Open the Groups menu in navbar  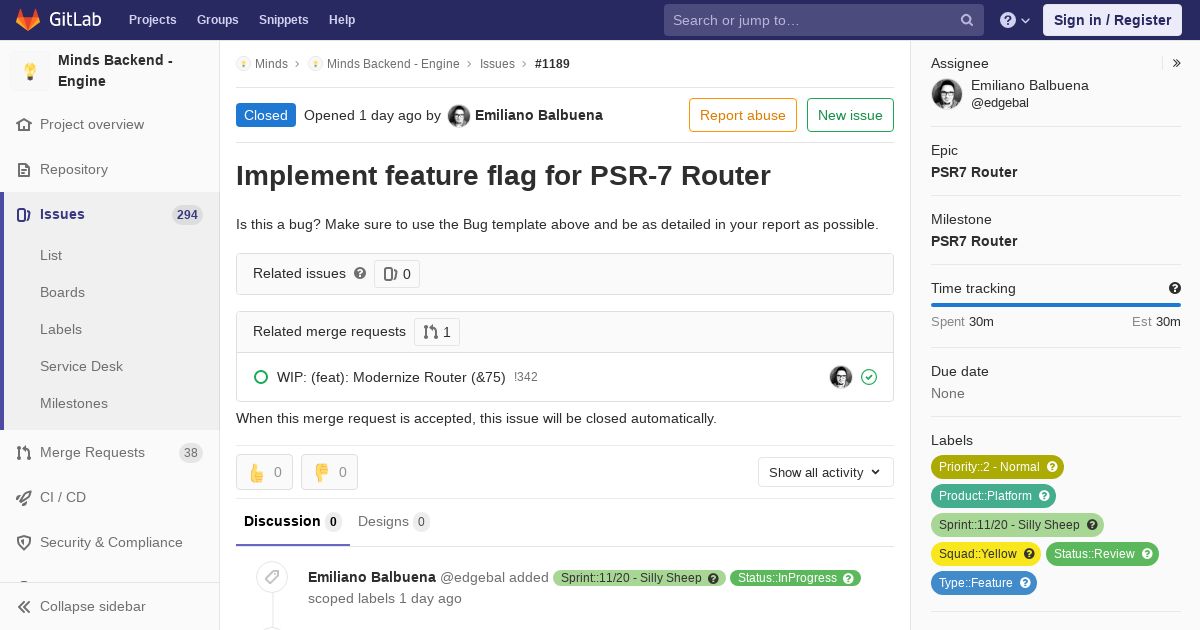click(218, 20)
